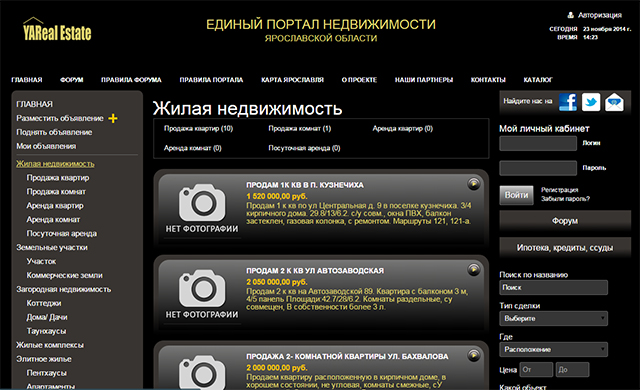The height and width of the screenshot is (390, 640).
Task: Open Посуточная аренда (0) category link
Action: [x=304, y=148]
